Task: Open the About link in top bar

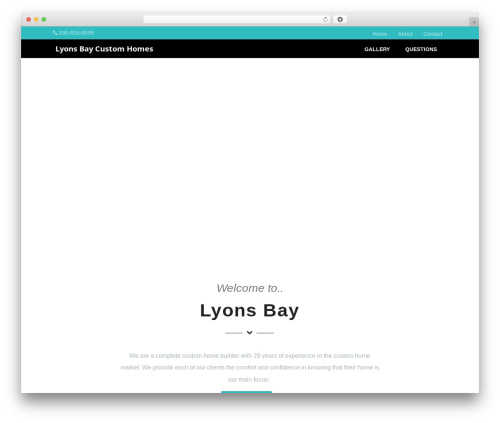Action: point(405,34)
